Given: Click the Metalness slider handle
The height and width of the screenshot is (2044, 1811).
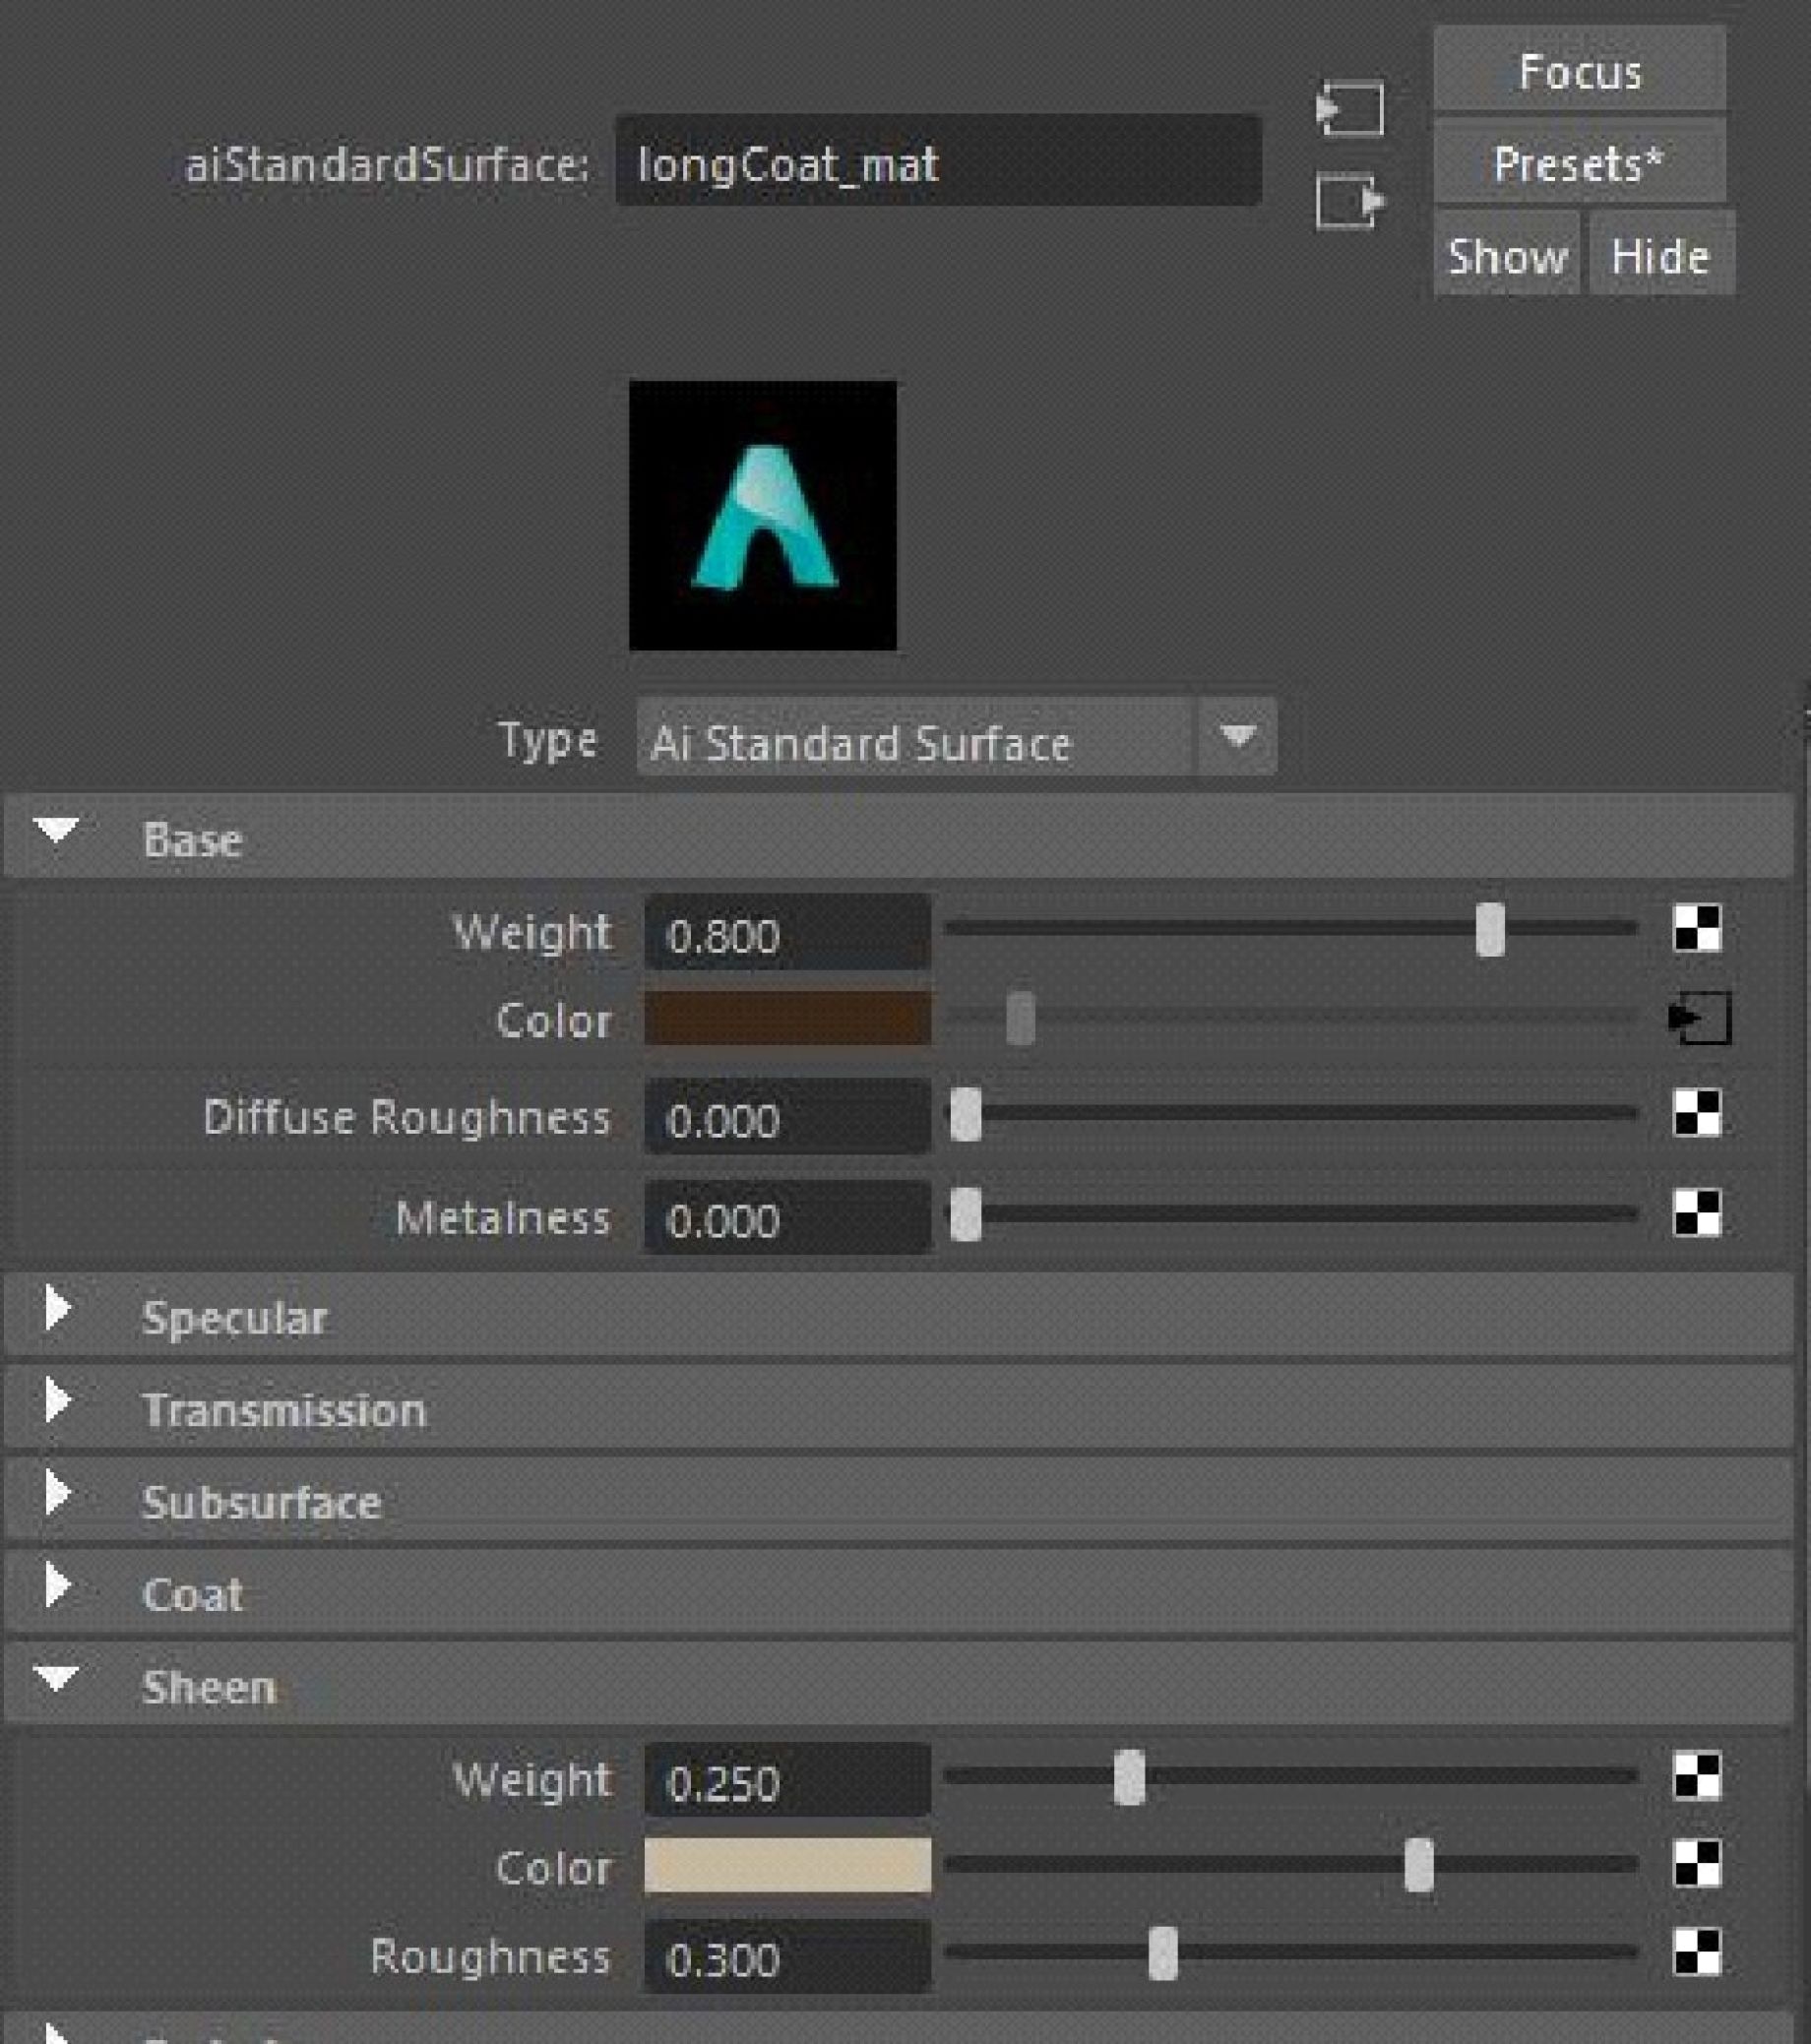Looking at the screenshot, I should pos(965,1214).
